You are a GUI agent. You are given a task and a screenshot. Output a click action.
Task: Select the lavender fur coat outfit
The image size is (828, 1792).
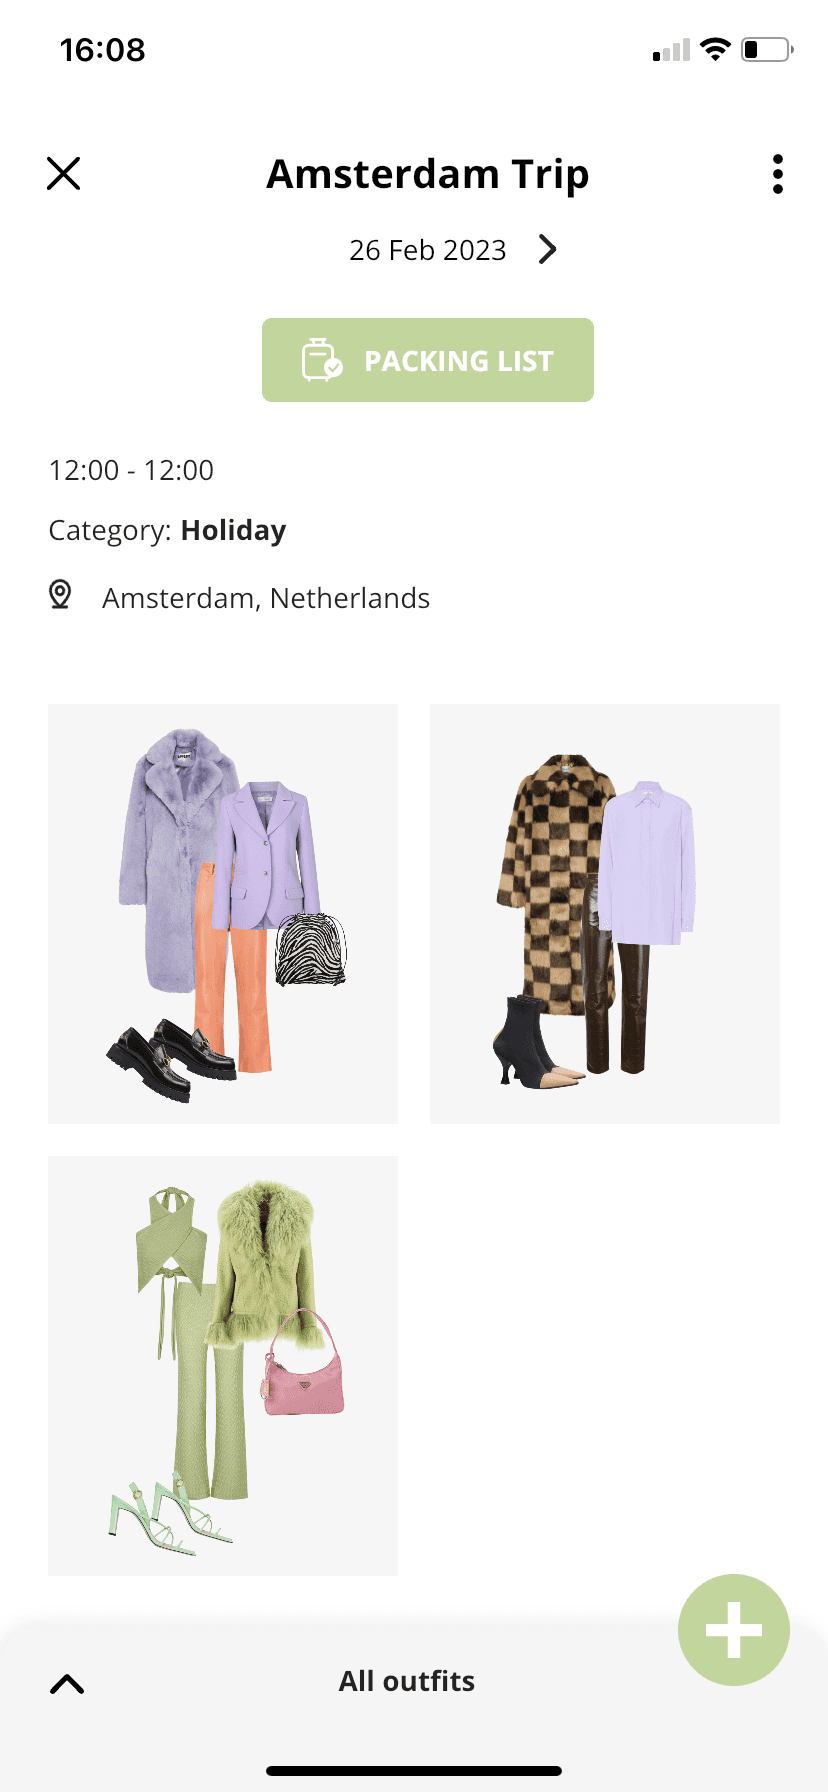223,914
